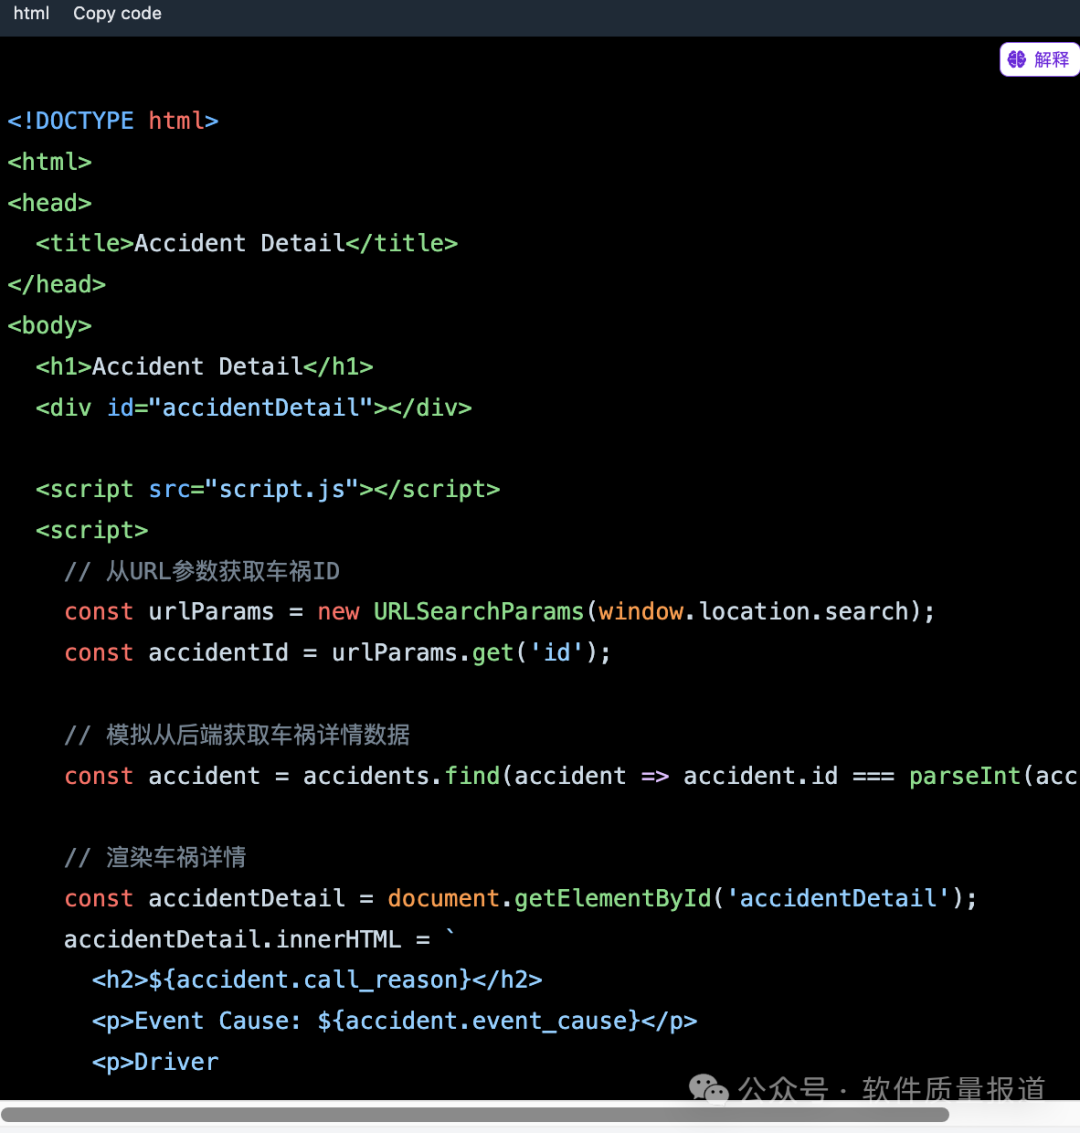
Task: Click the "script.js" src attribute value
Action: (x=281, y=490)
